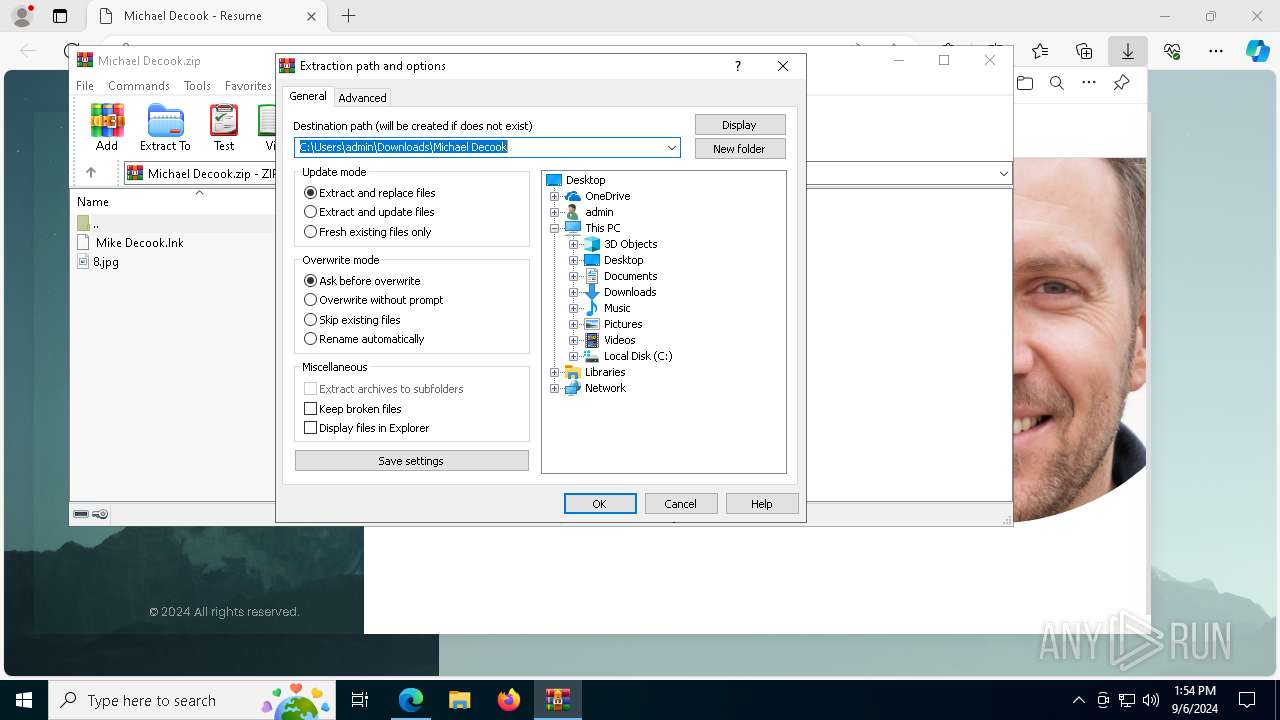Expand the Network tree node

(555, 388)
